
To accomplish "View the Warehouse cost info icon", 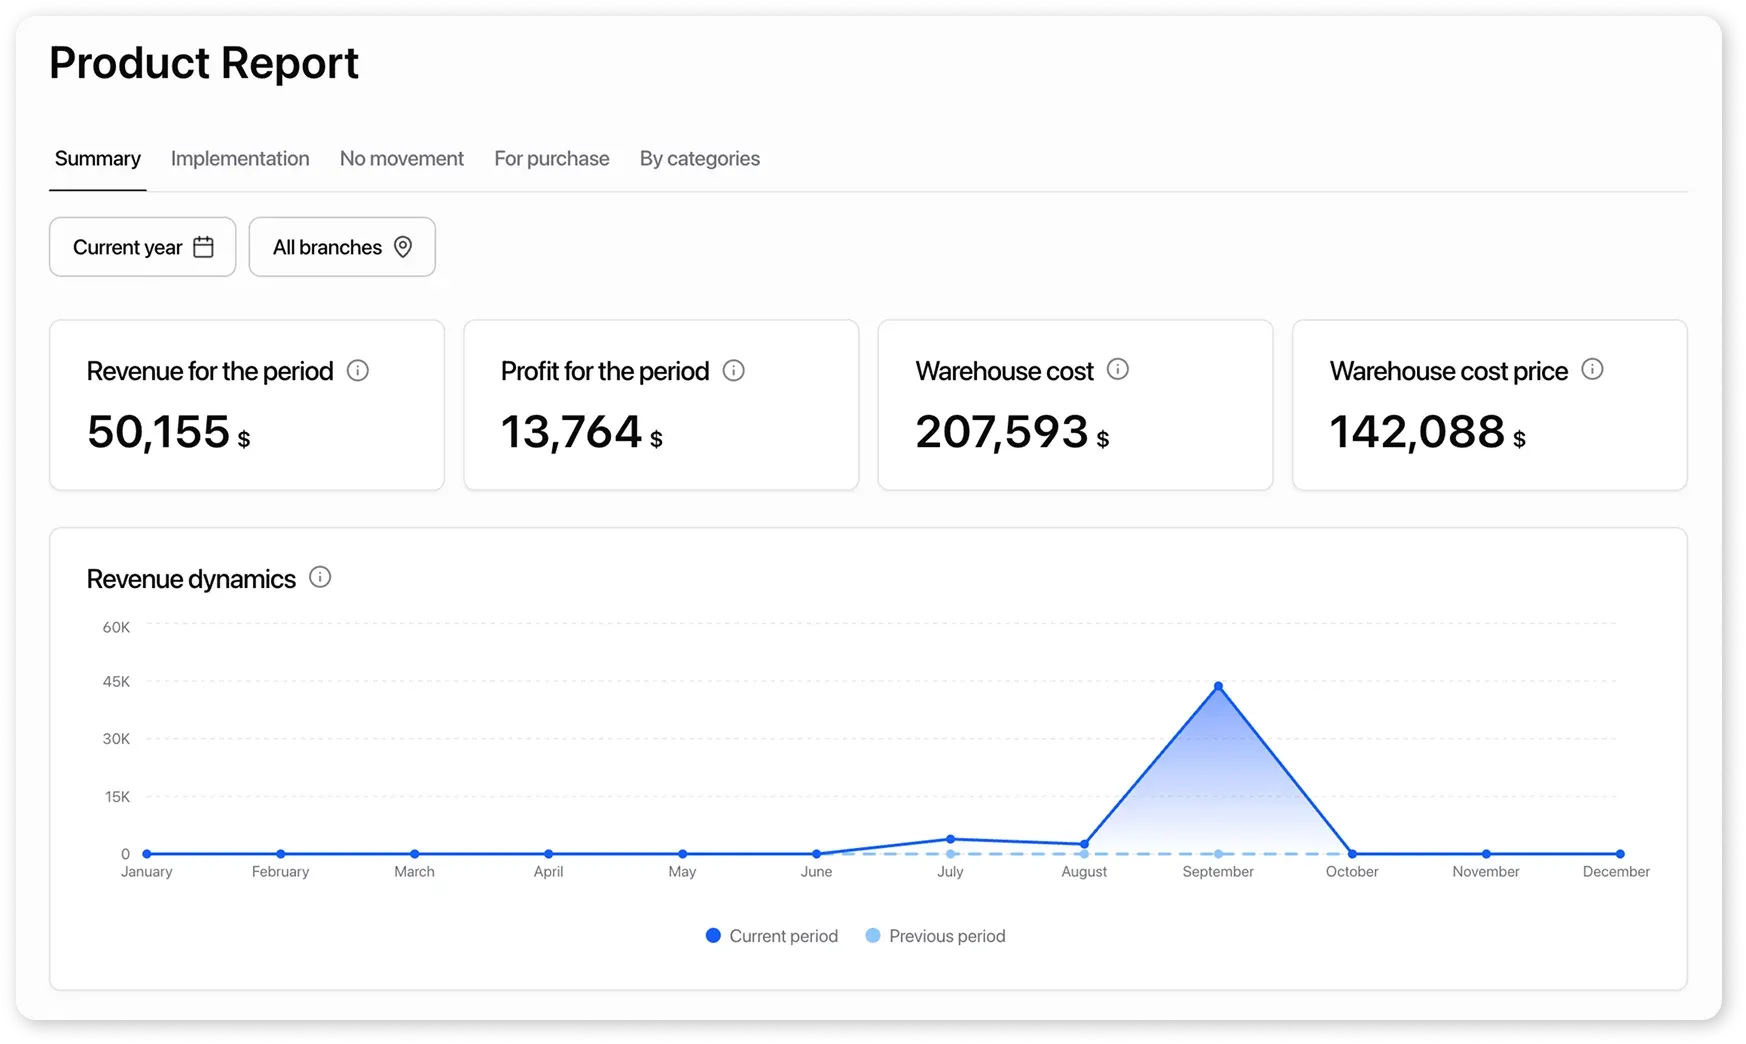I will click(1117, 369).
